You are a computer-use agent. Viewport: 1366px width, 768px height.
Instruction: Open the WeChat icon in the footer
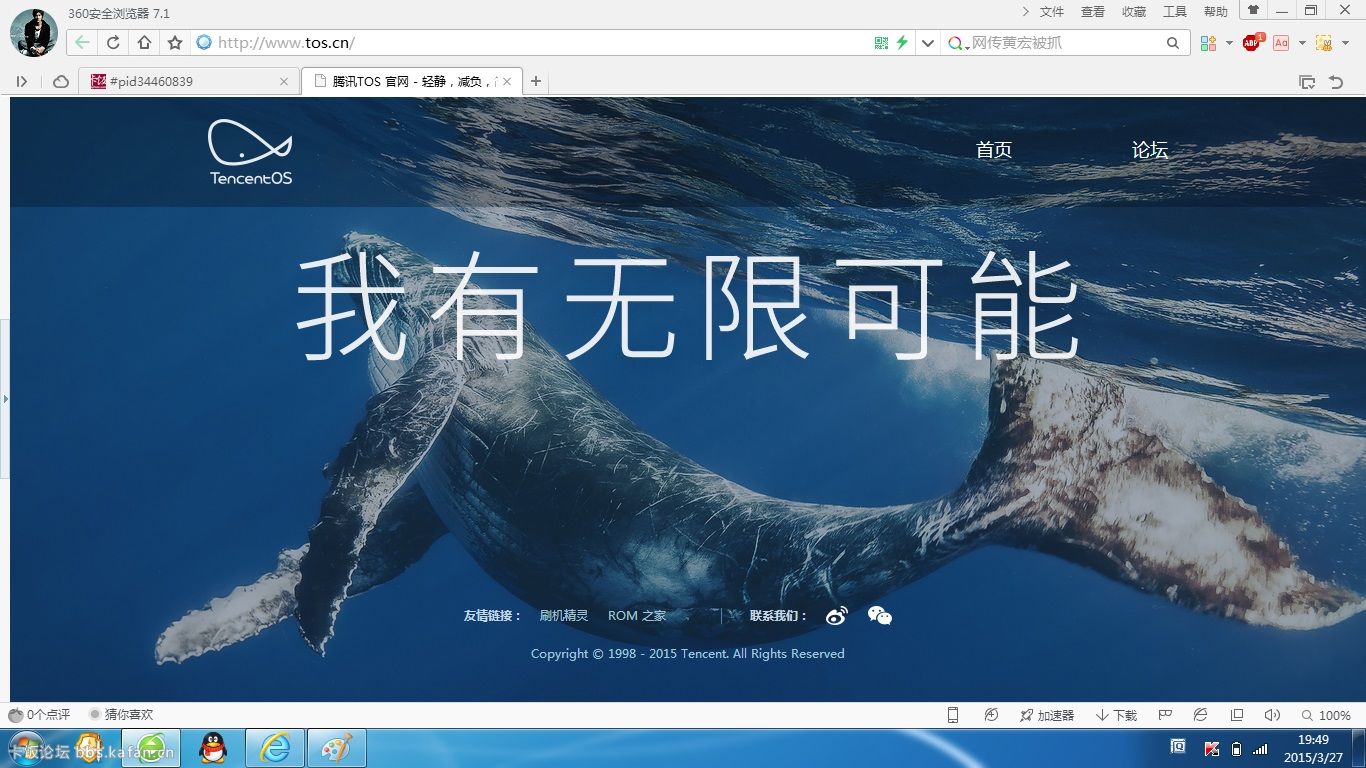pos(879,616)
